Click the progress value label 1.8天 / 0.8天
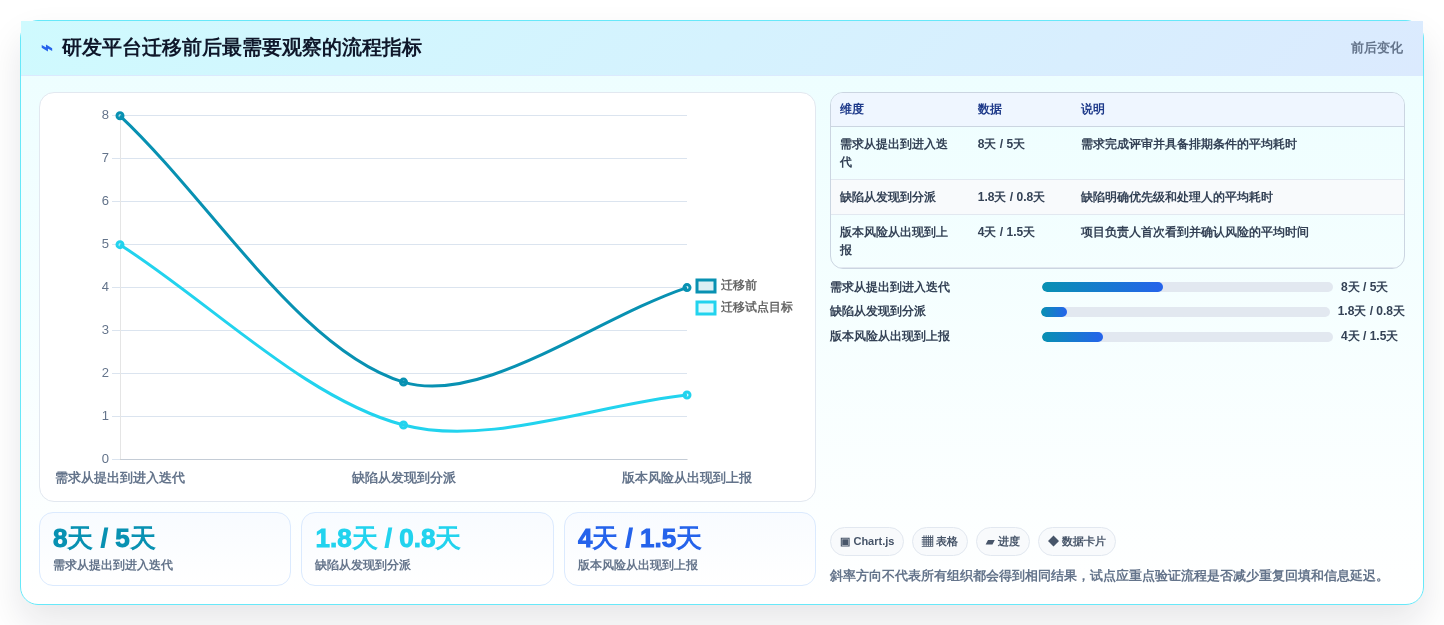This screenshot has width=1444, height=625. (1371, 312)
